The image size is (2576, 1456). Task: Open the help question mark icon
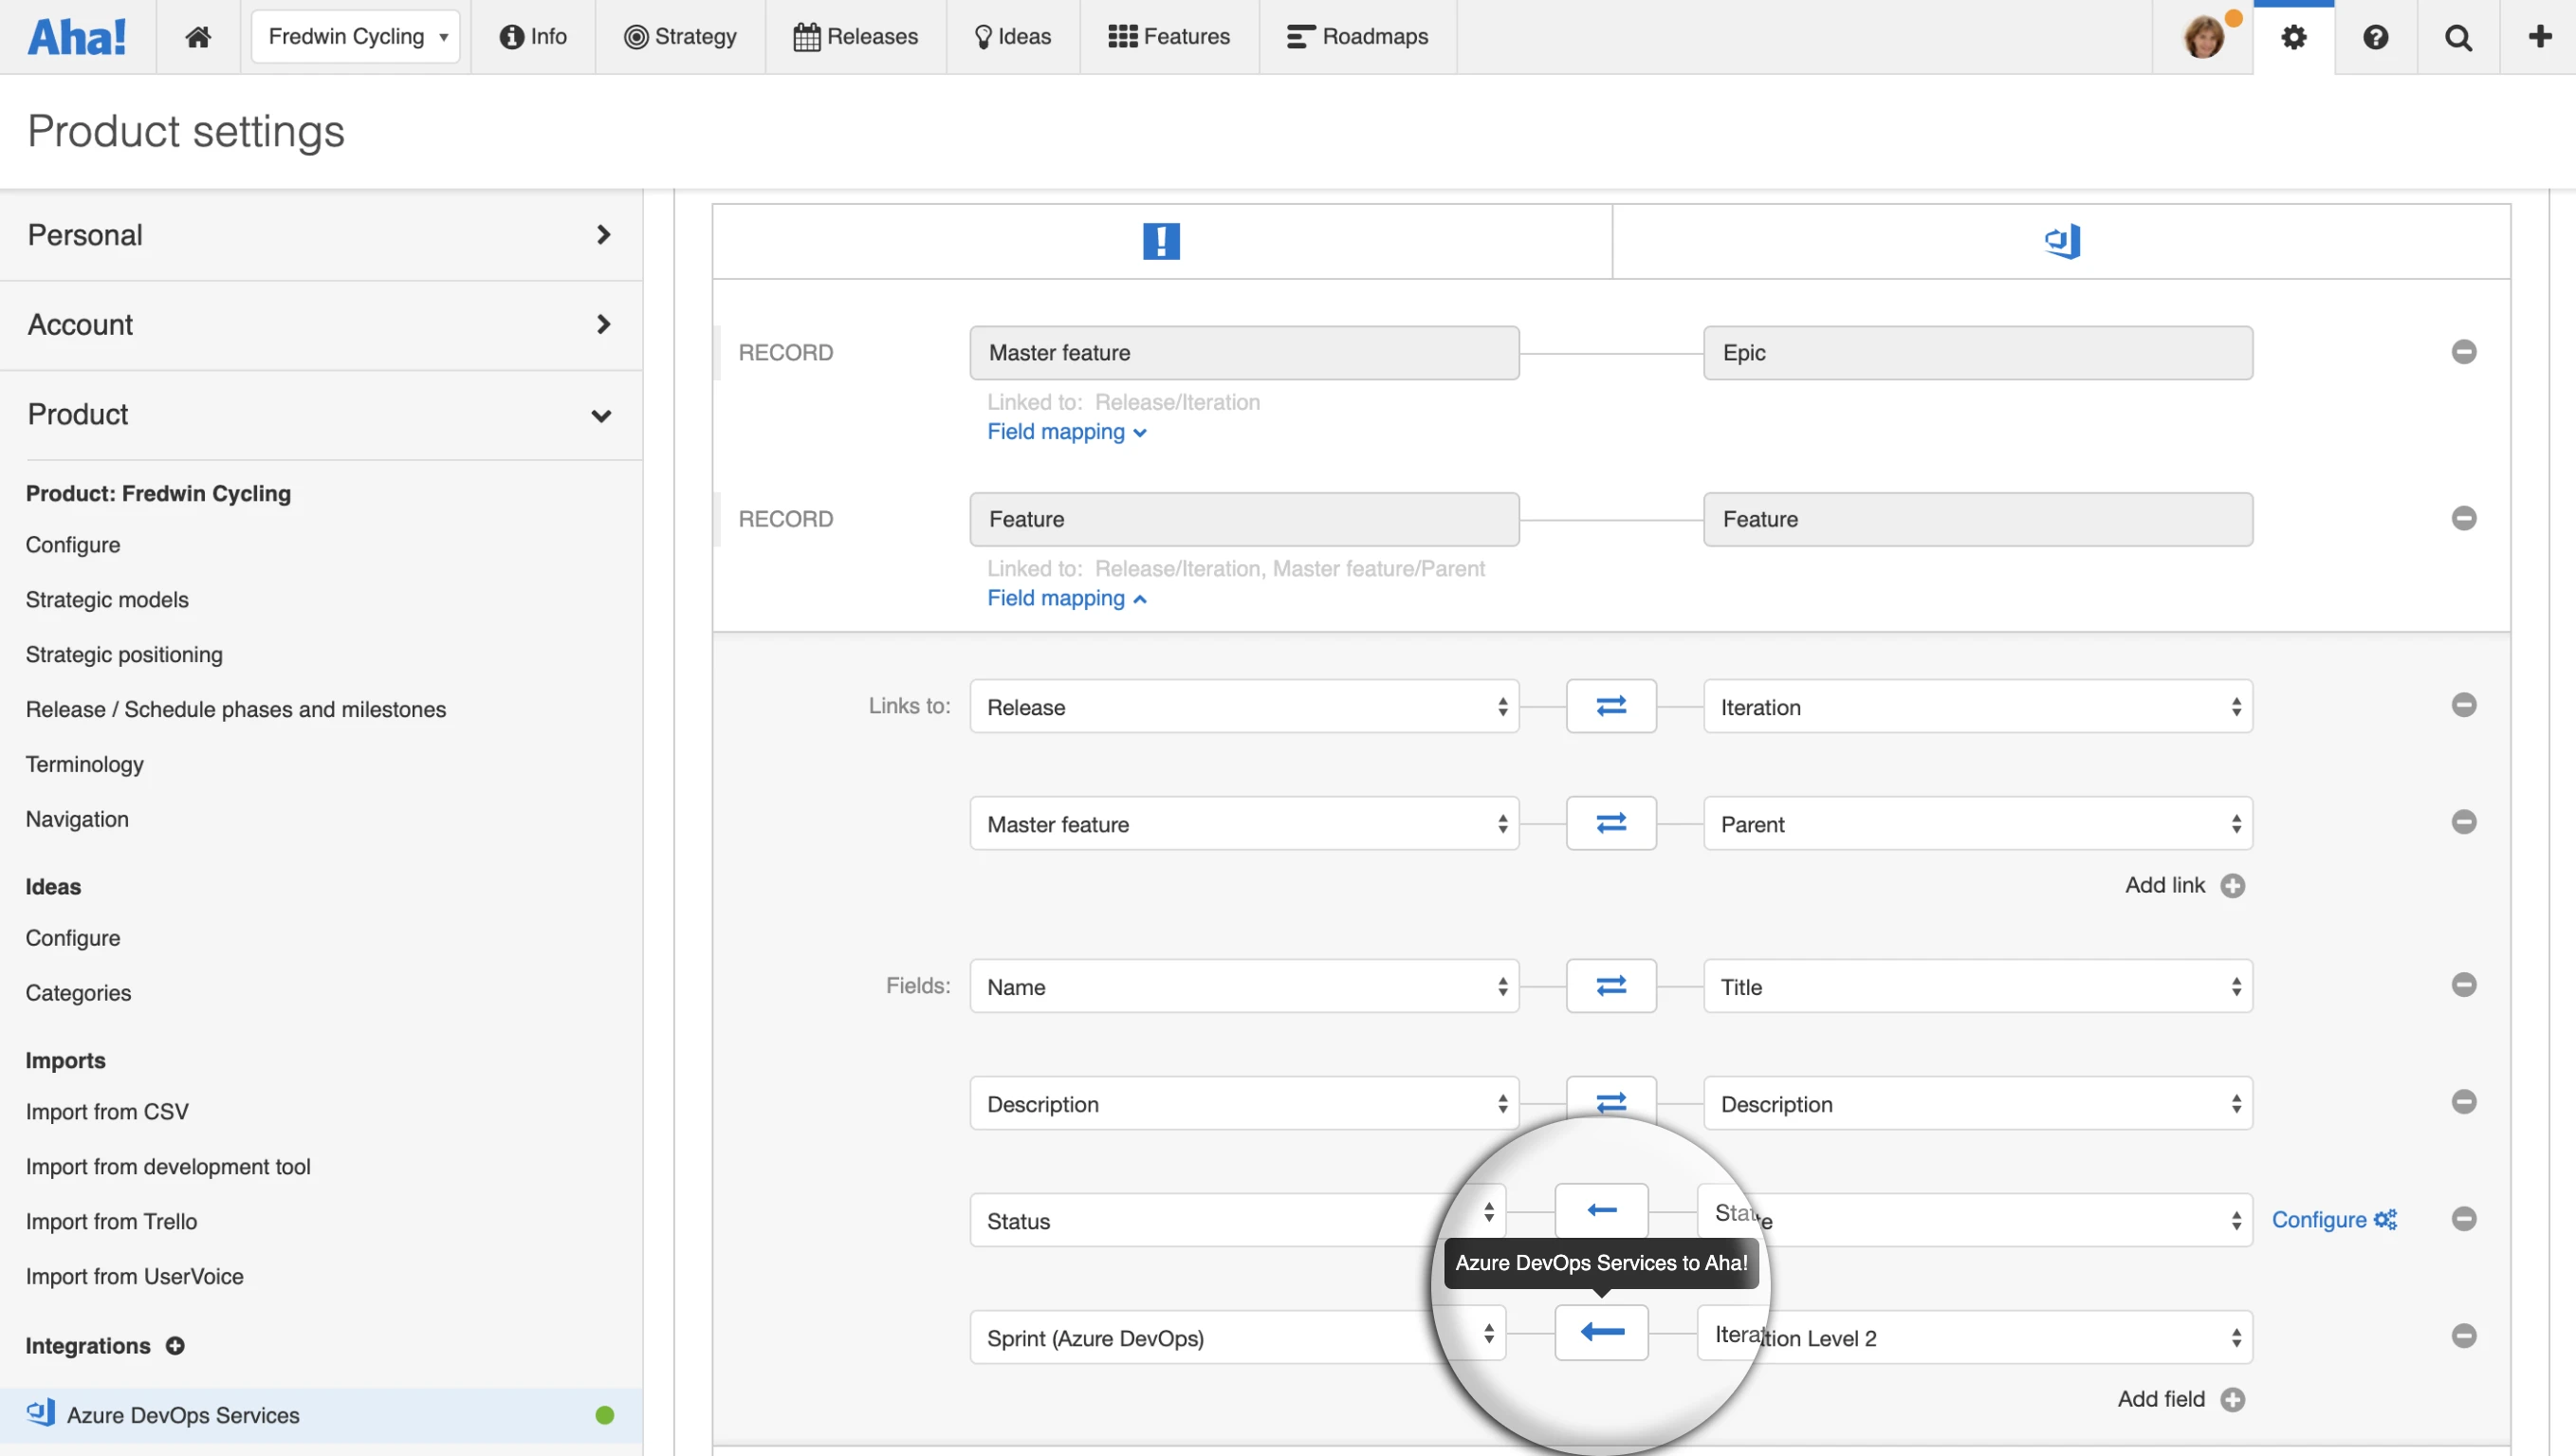2375,37
